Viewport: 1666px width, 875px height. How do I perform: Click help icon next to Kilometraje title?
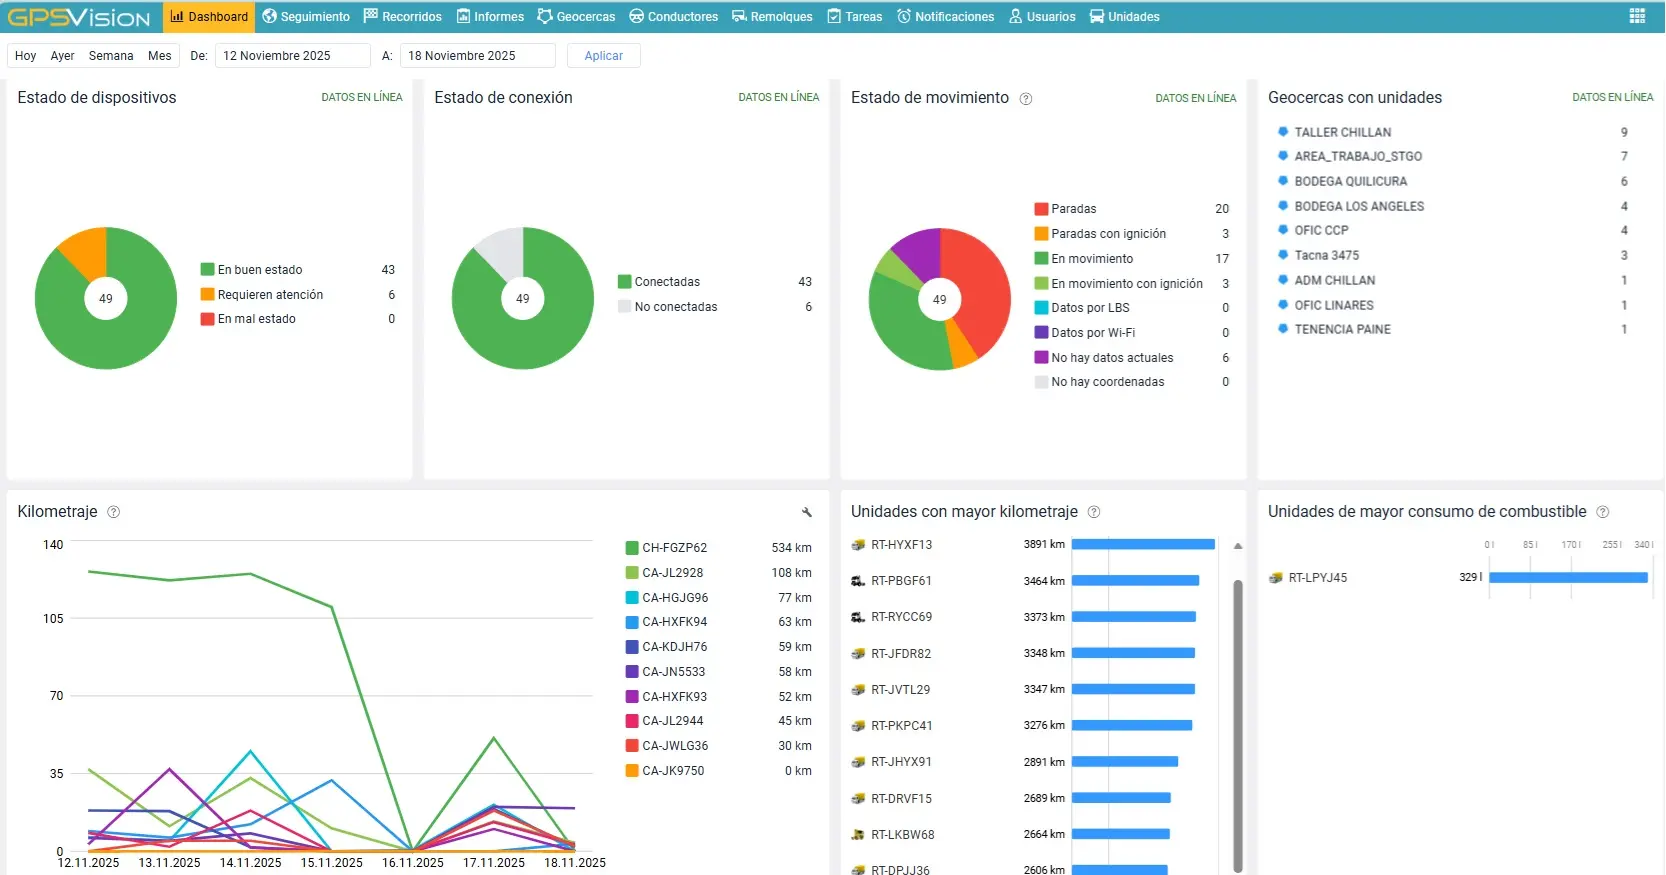(114, 512)
